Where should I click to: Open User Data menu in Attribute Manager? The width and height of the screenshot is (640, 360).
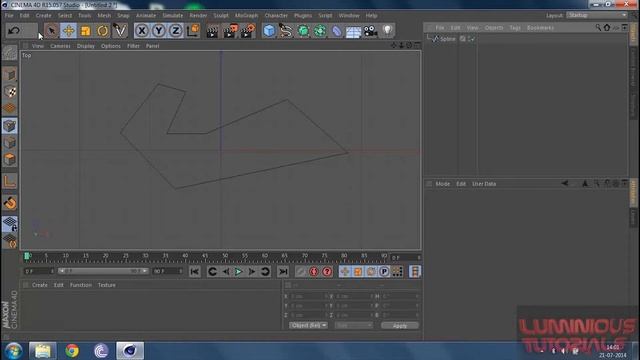coord(484,184)
